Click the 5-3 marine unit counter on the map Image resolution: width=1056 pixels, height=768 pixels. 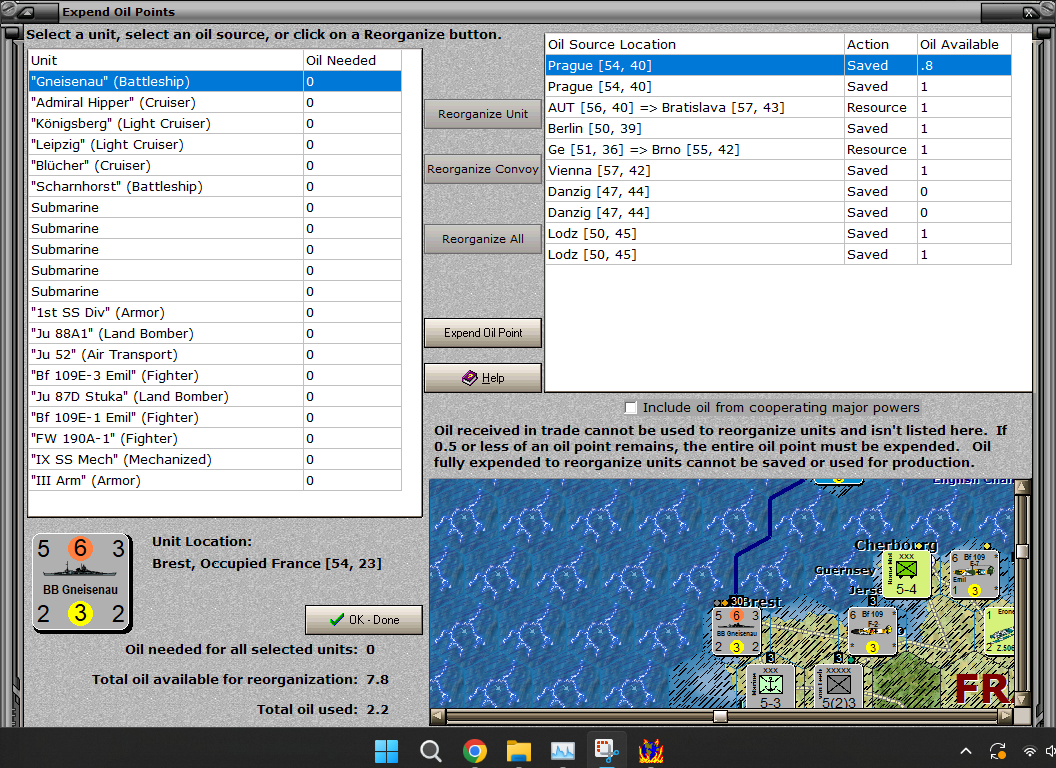point(770,686)
